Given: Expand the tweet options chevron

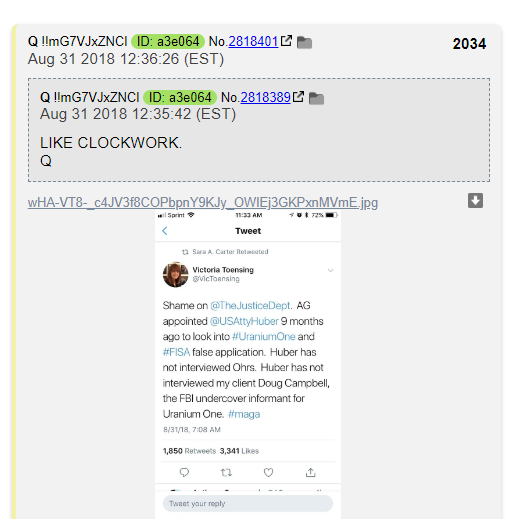Looking at the screenshot, I should coord(330,270).
